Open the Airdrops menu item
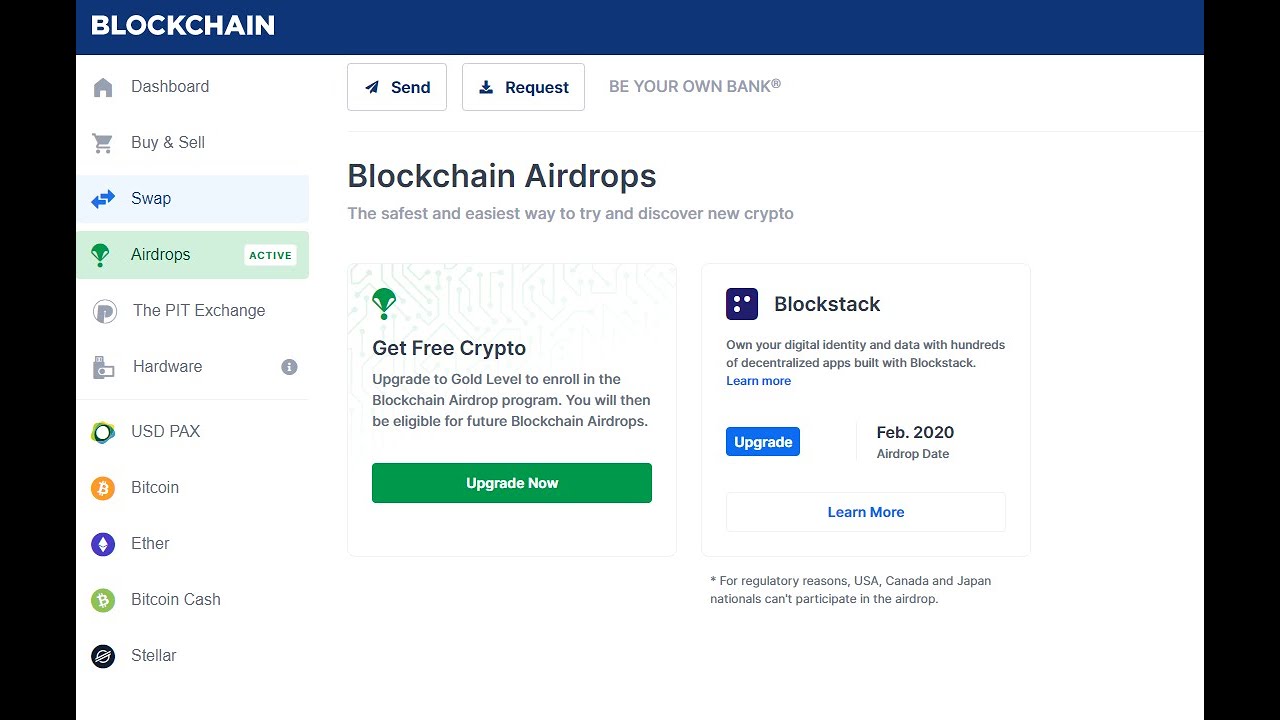1280x720 pixels. (x=160, y=255)
